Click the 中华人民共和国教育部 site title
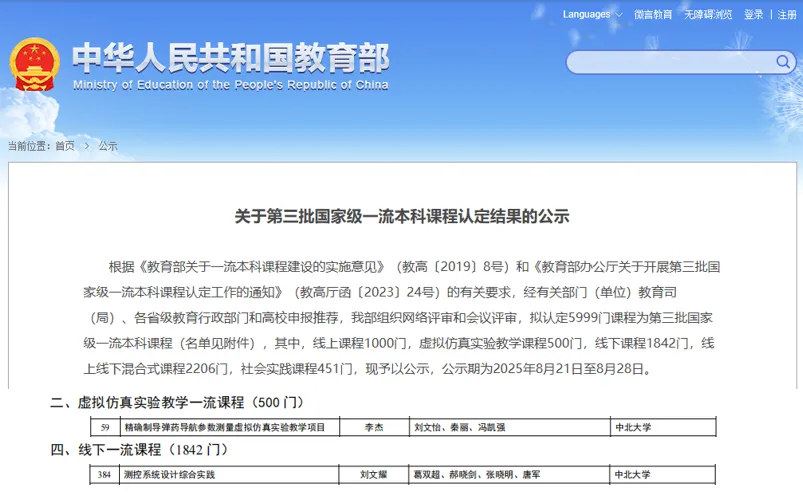The height and width of the screenshot is (494, 803). point(230,57)
